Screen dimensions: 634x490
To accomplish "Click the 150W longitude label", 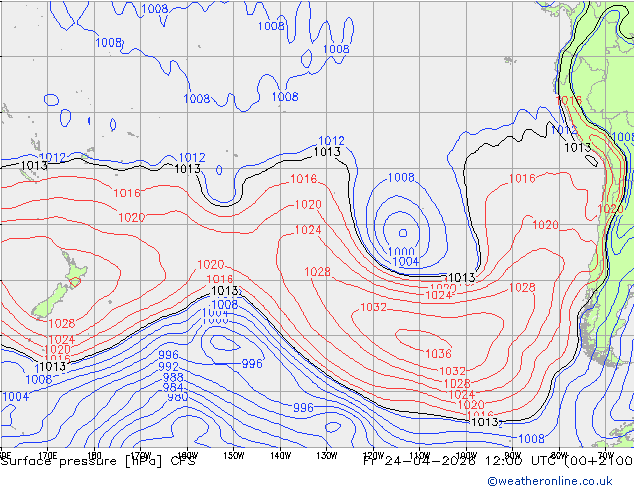I will (x=234, y=456).
